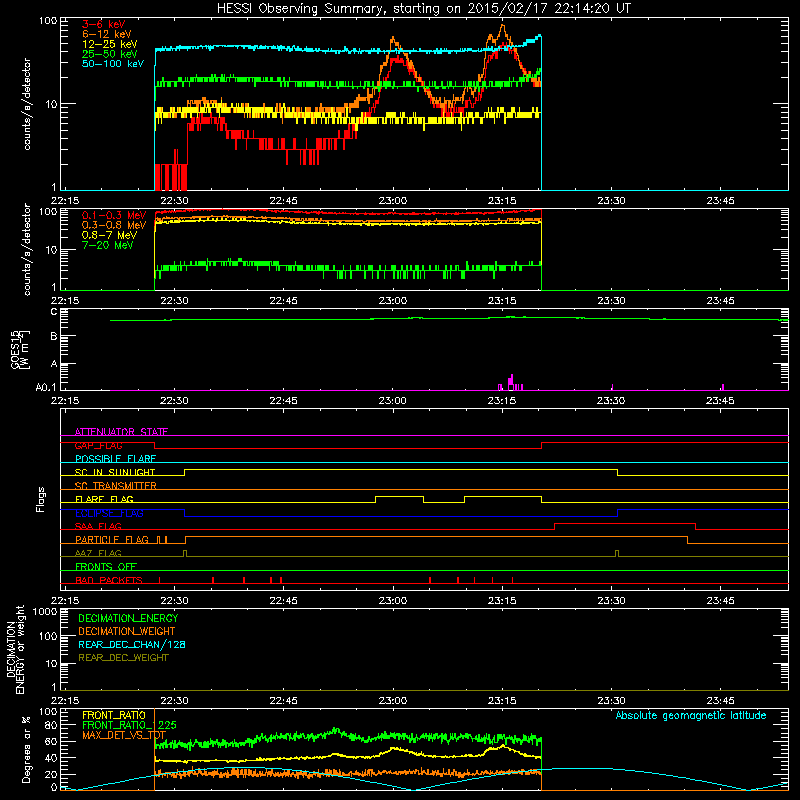Select the AAZ_FLAG label
Viewport: 800px width, 800px height.
point(98,553)
